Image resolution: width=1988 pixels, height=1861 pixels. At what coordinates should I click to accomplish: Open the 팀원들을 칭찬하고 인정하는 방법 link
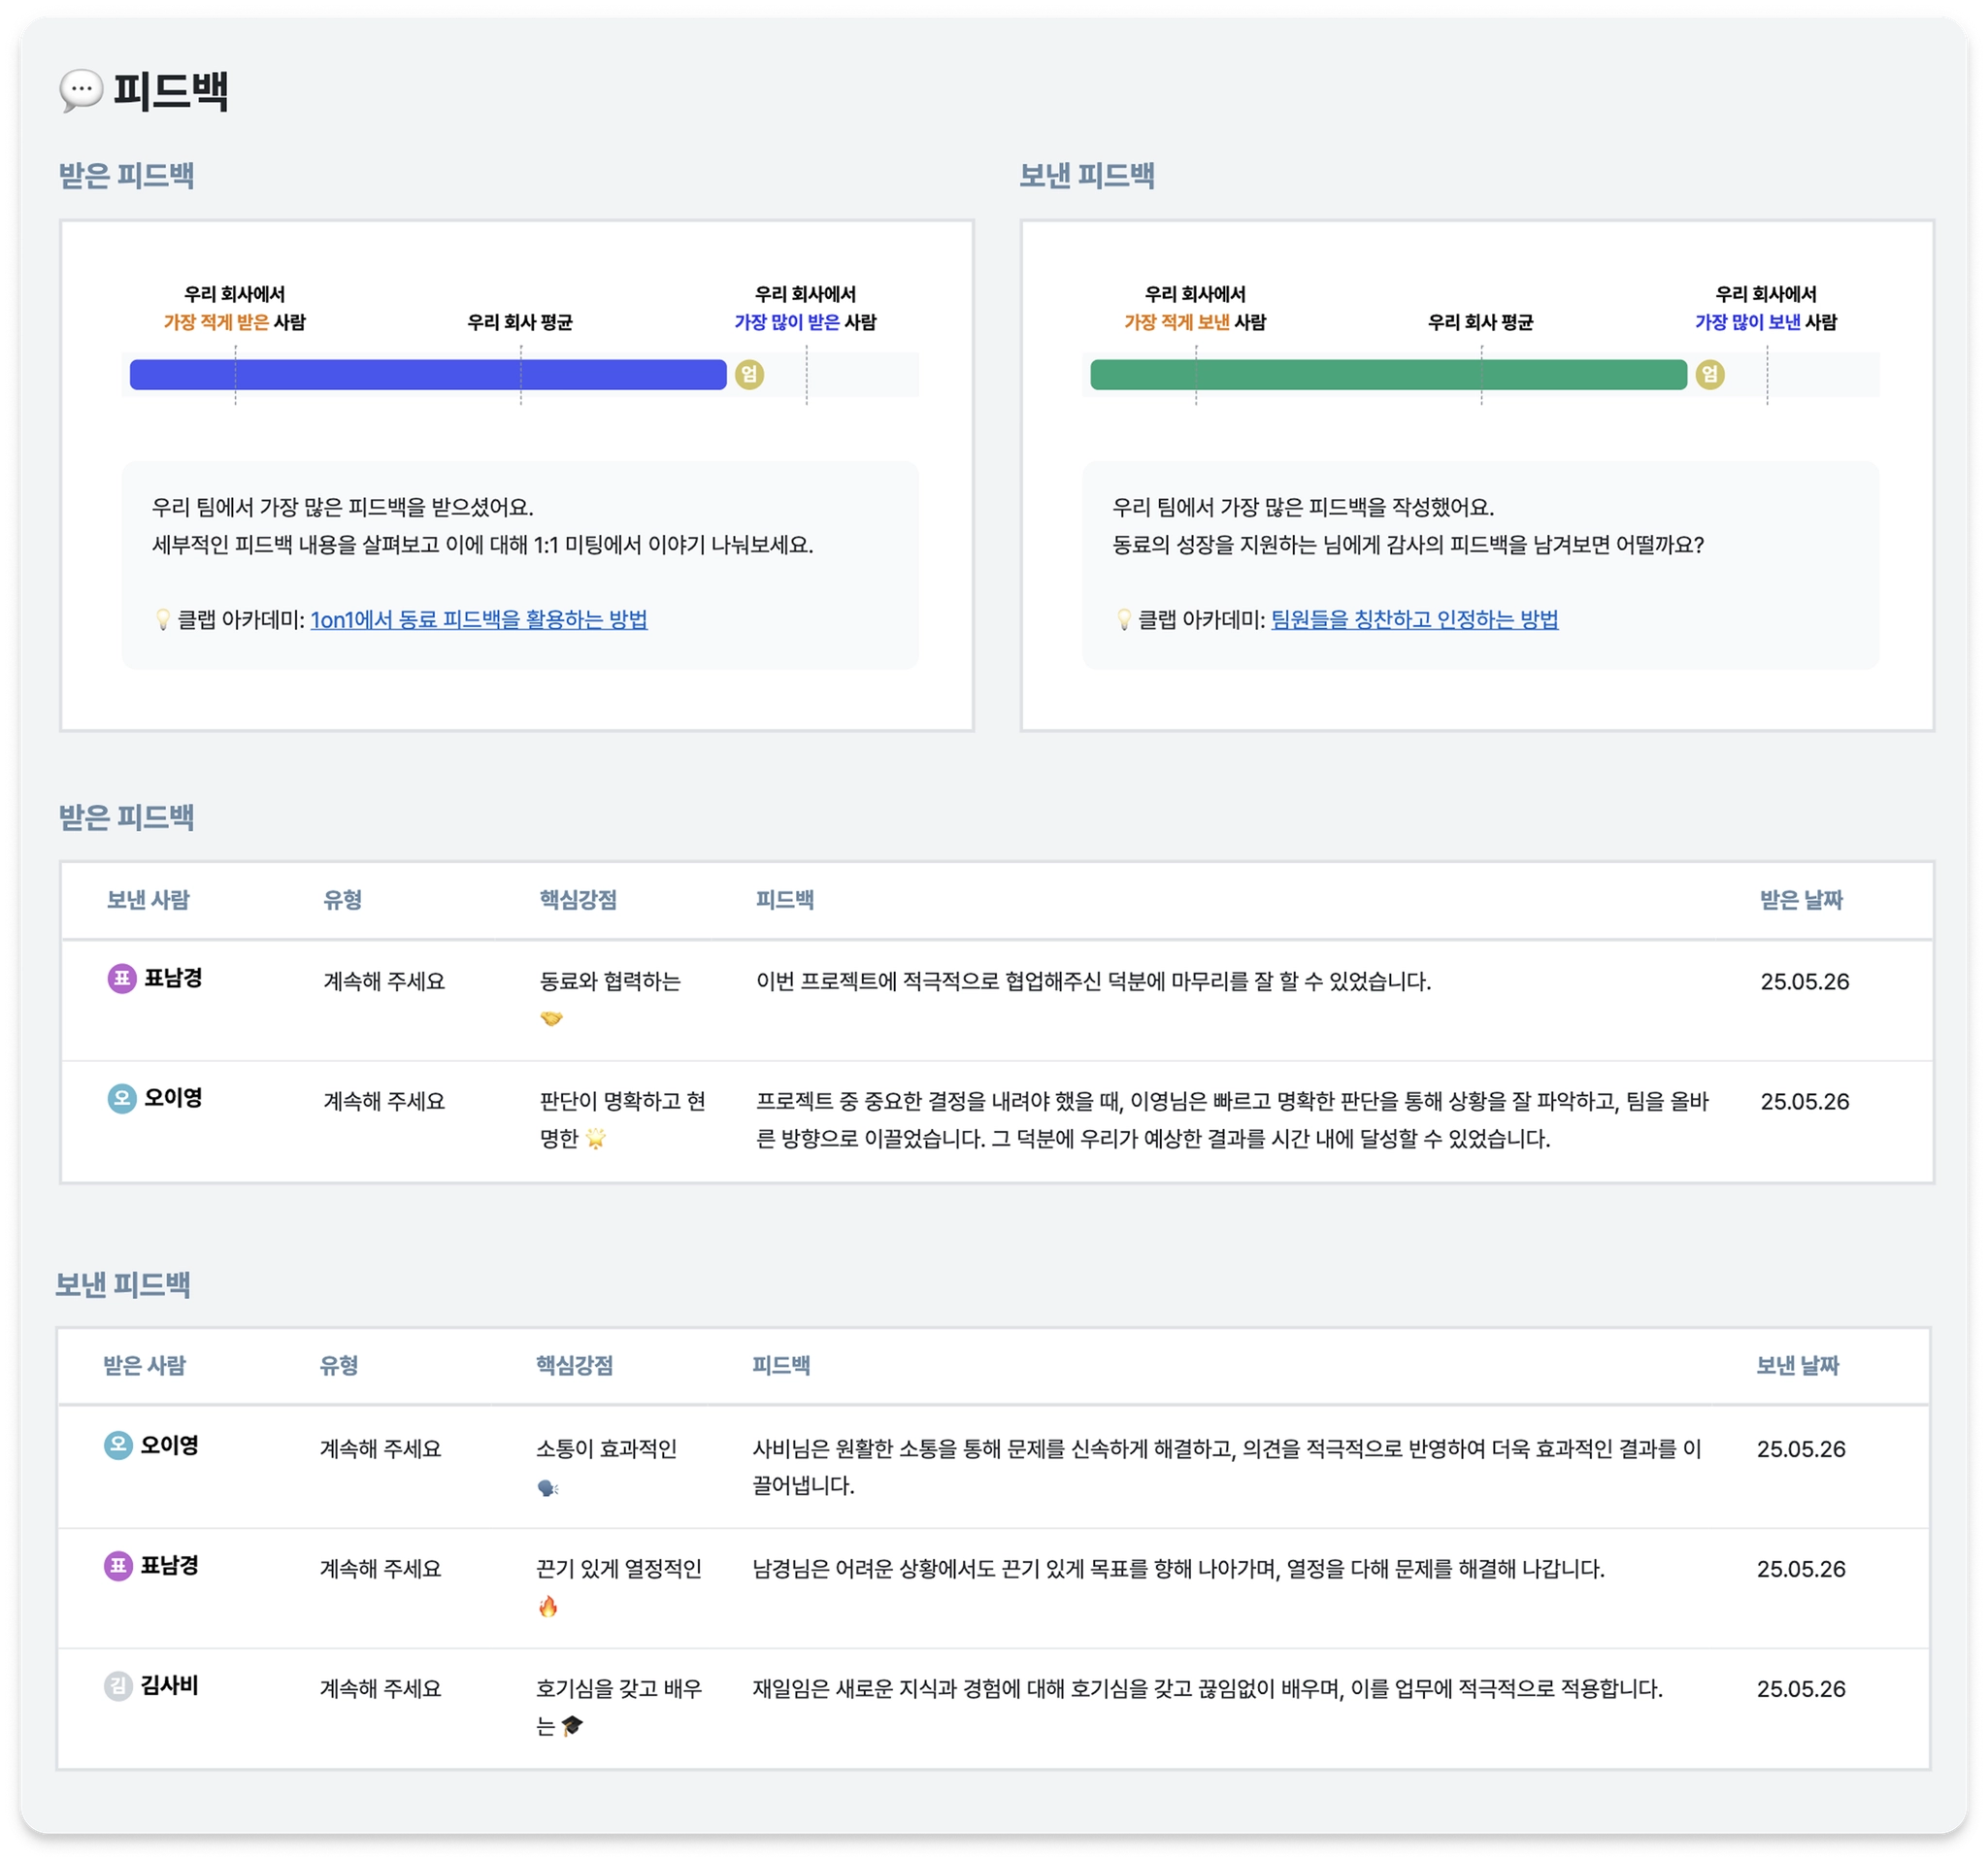[1414, 620]
